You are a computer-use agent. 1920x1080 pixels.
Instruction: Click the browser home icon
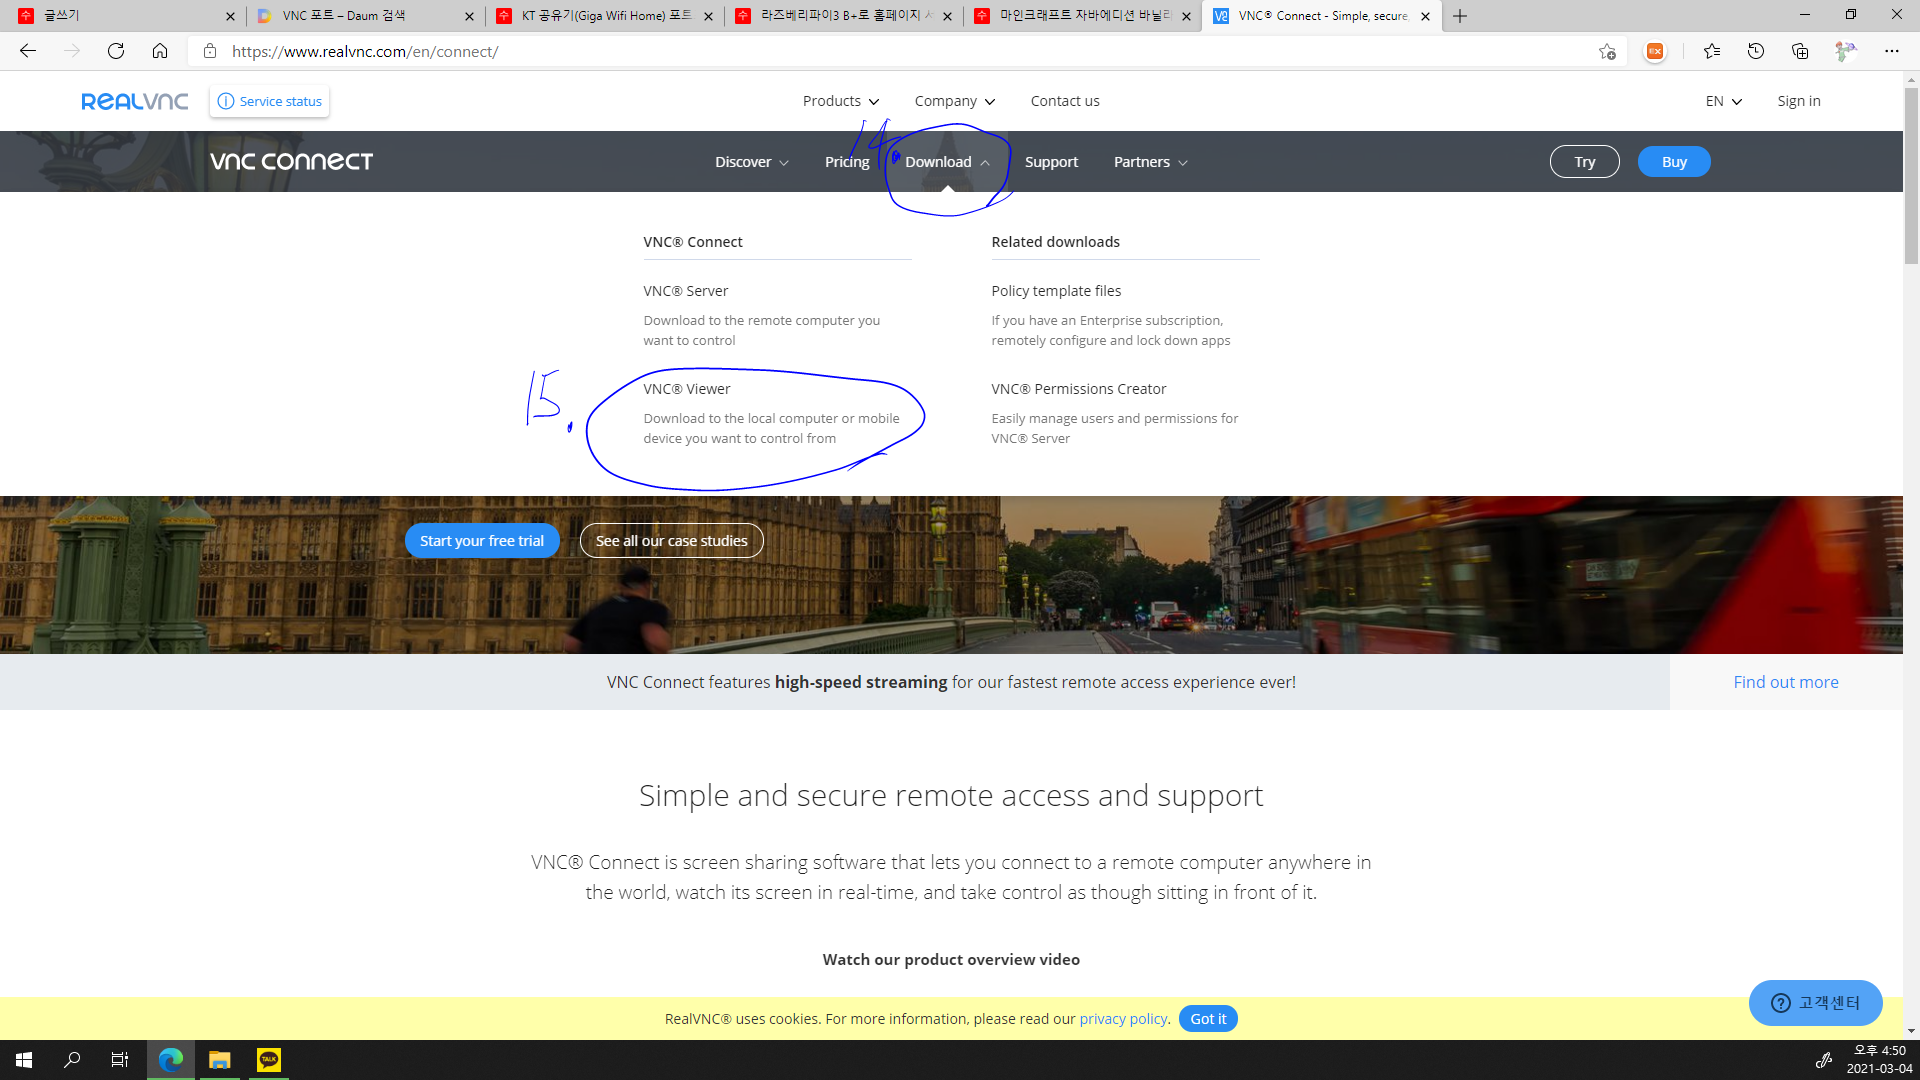pyautogui.click(x=160, y=51)
